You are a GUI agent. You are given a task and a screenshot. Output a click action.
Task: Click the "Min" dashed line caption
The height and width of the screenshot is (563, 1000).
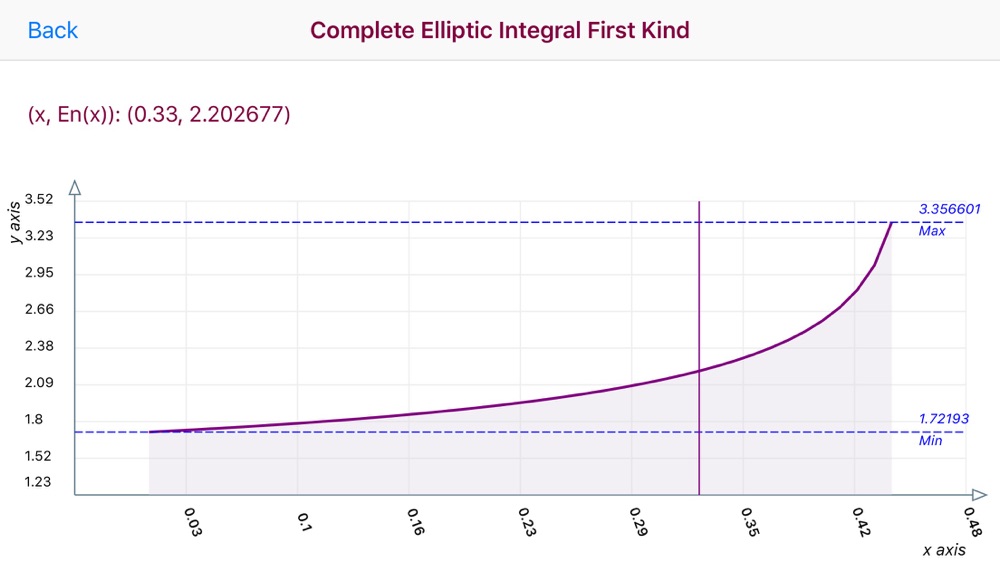[x=931, y=441]
